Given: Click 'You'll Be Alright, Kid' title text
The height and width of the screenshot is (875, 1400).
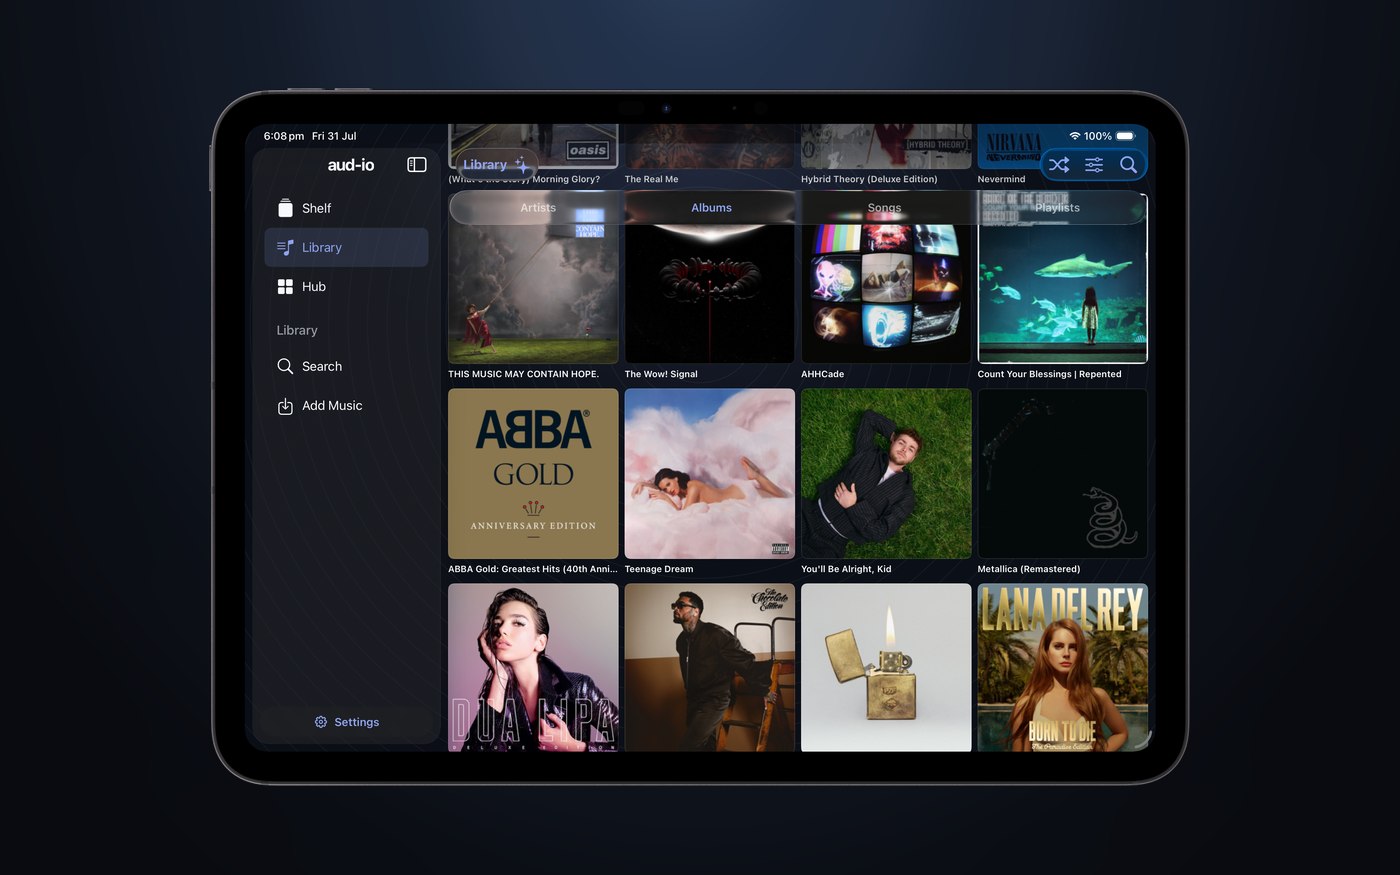Looking at the screenshot, I should click(846, 569).
